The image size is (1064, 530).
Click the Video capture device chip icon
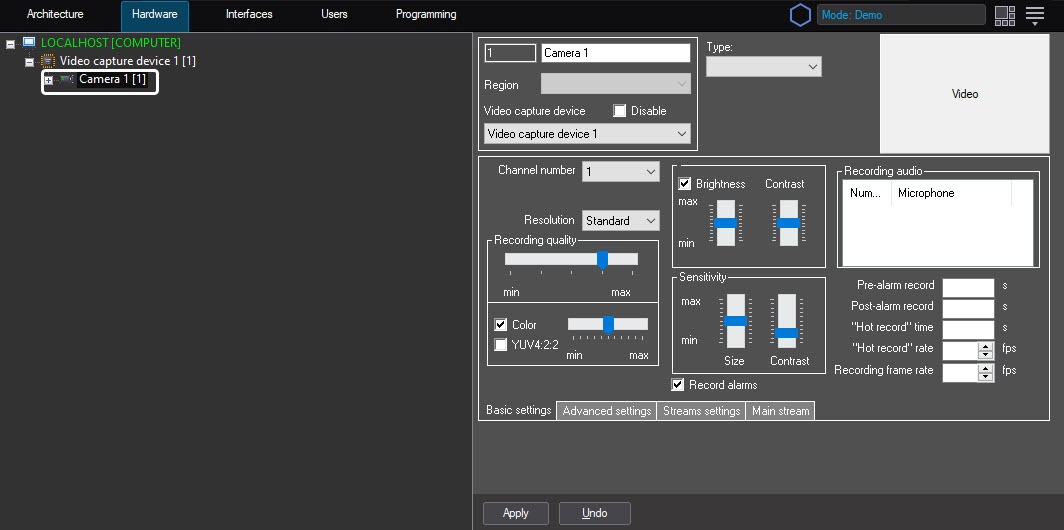(x=47, y=61)
